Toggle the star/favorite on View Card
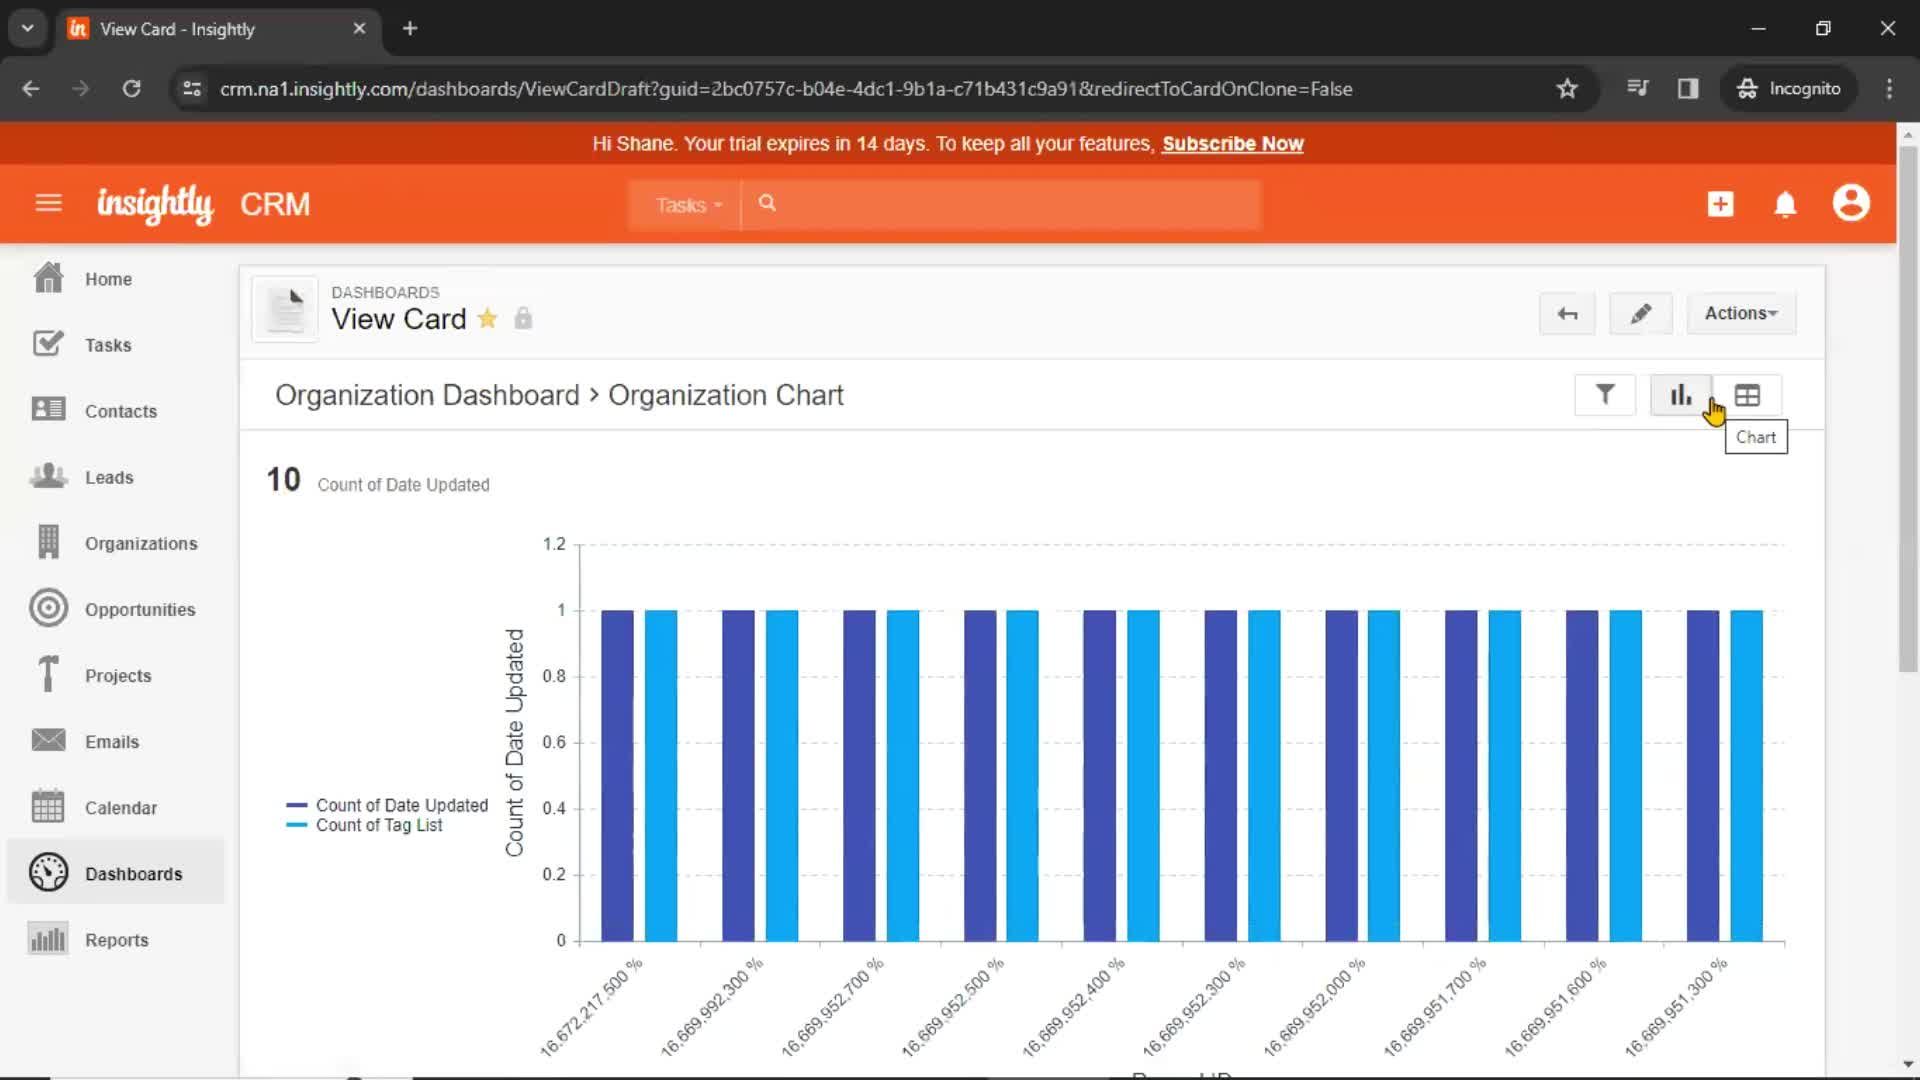 tap(488, 319)
